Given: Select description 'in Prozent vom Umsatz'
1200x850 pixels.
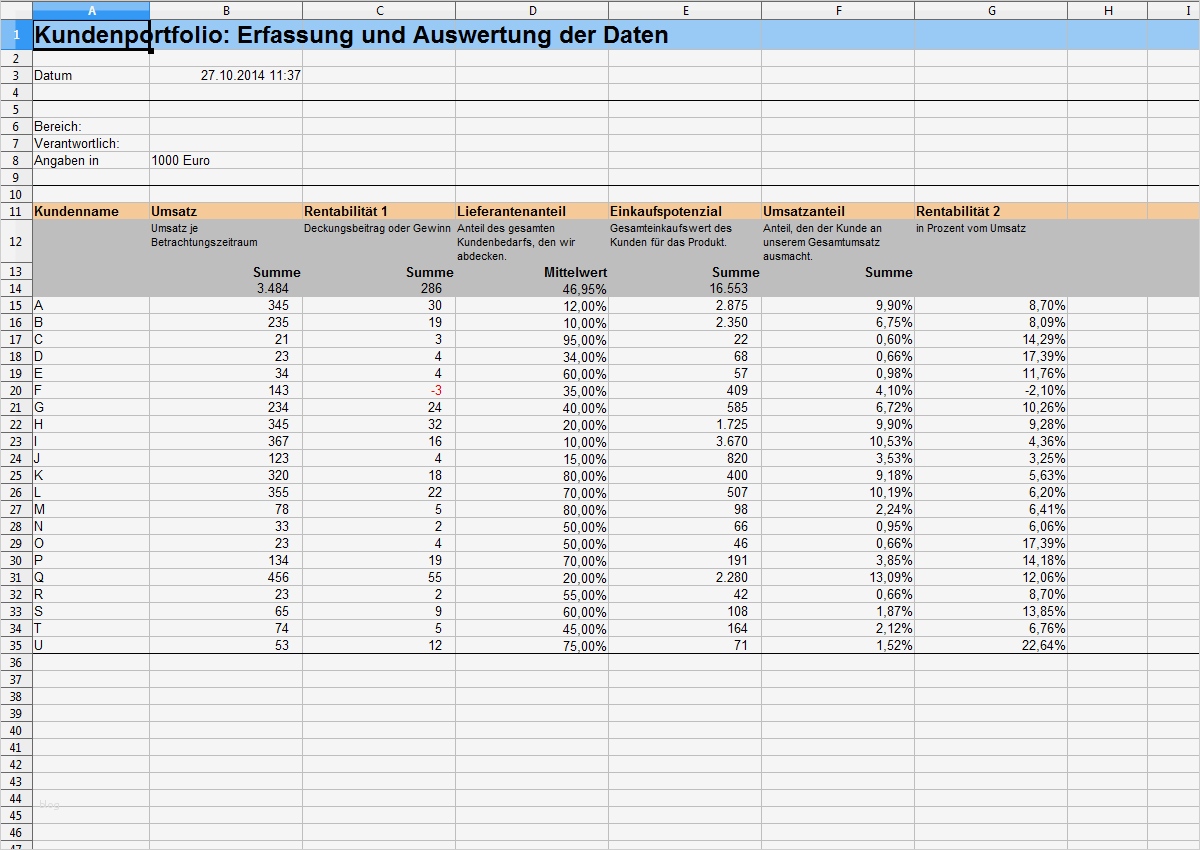Looking at the screenshot, I should tap(991, 241).
